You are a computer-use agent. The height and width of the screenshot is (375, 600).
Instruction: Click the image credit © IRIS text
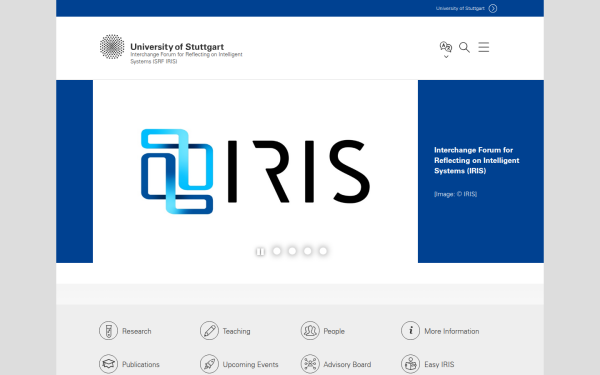pyautogui.click(x=455, y=194)
